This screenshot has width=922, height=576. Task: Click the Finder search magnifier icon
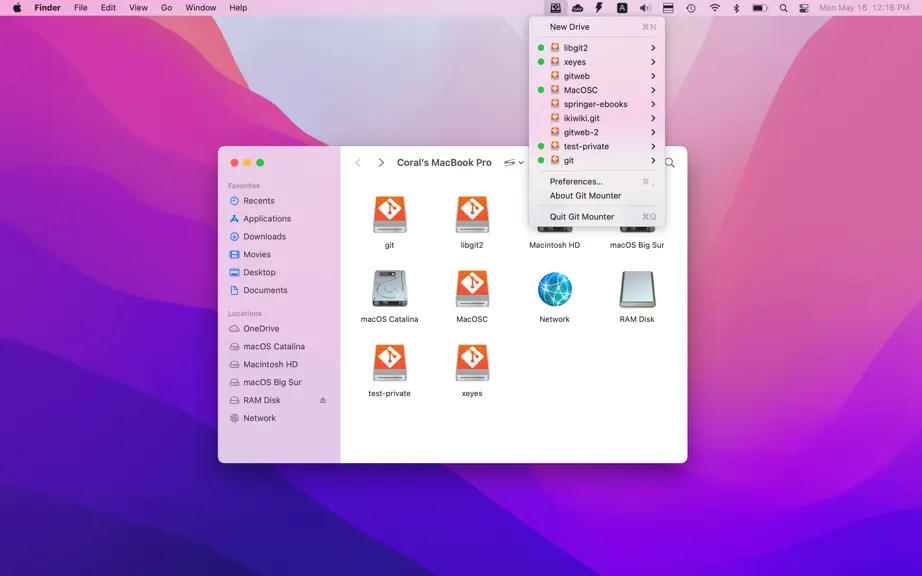(x=670, y=163)
